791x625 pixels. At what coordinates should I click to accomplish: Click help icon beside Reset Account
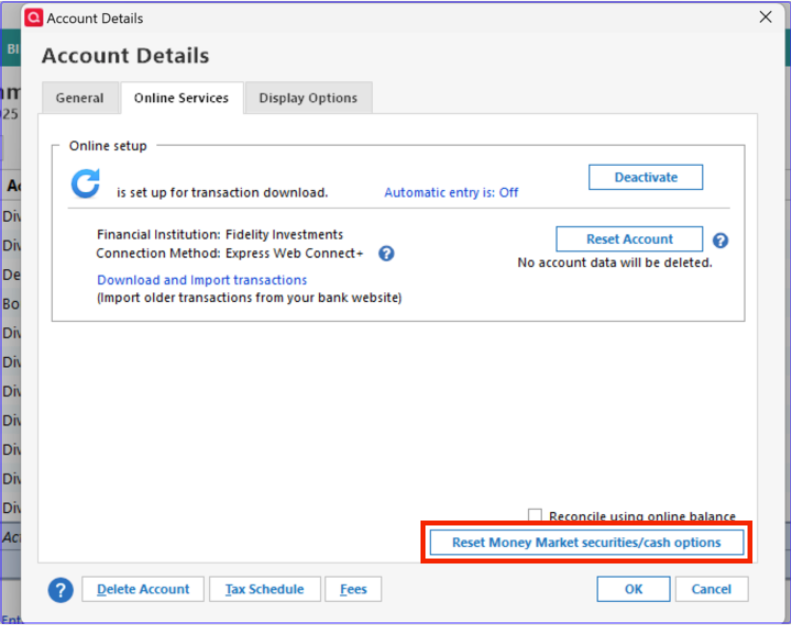click(720, 241)
